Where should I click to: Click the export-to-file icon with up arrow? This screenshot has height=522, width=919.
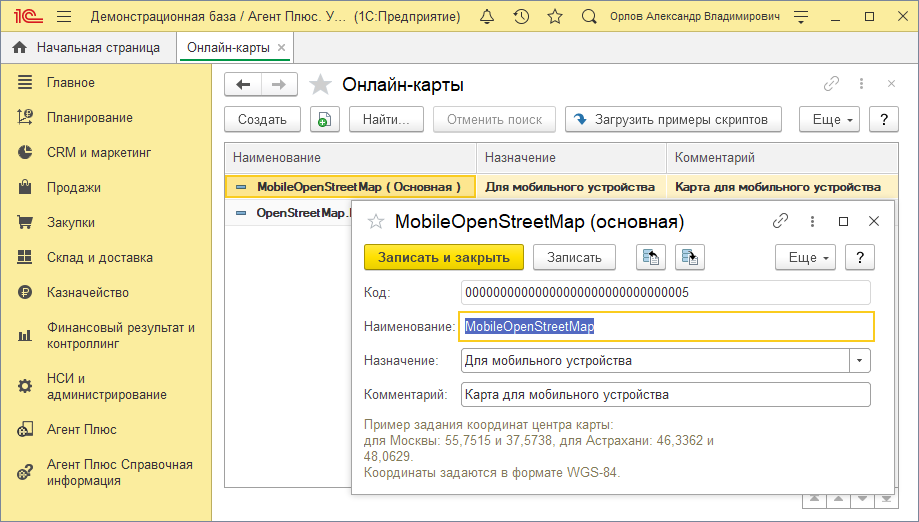coord(651,257)
